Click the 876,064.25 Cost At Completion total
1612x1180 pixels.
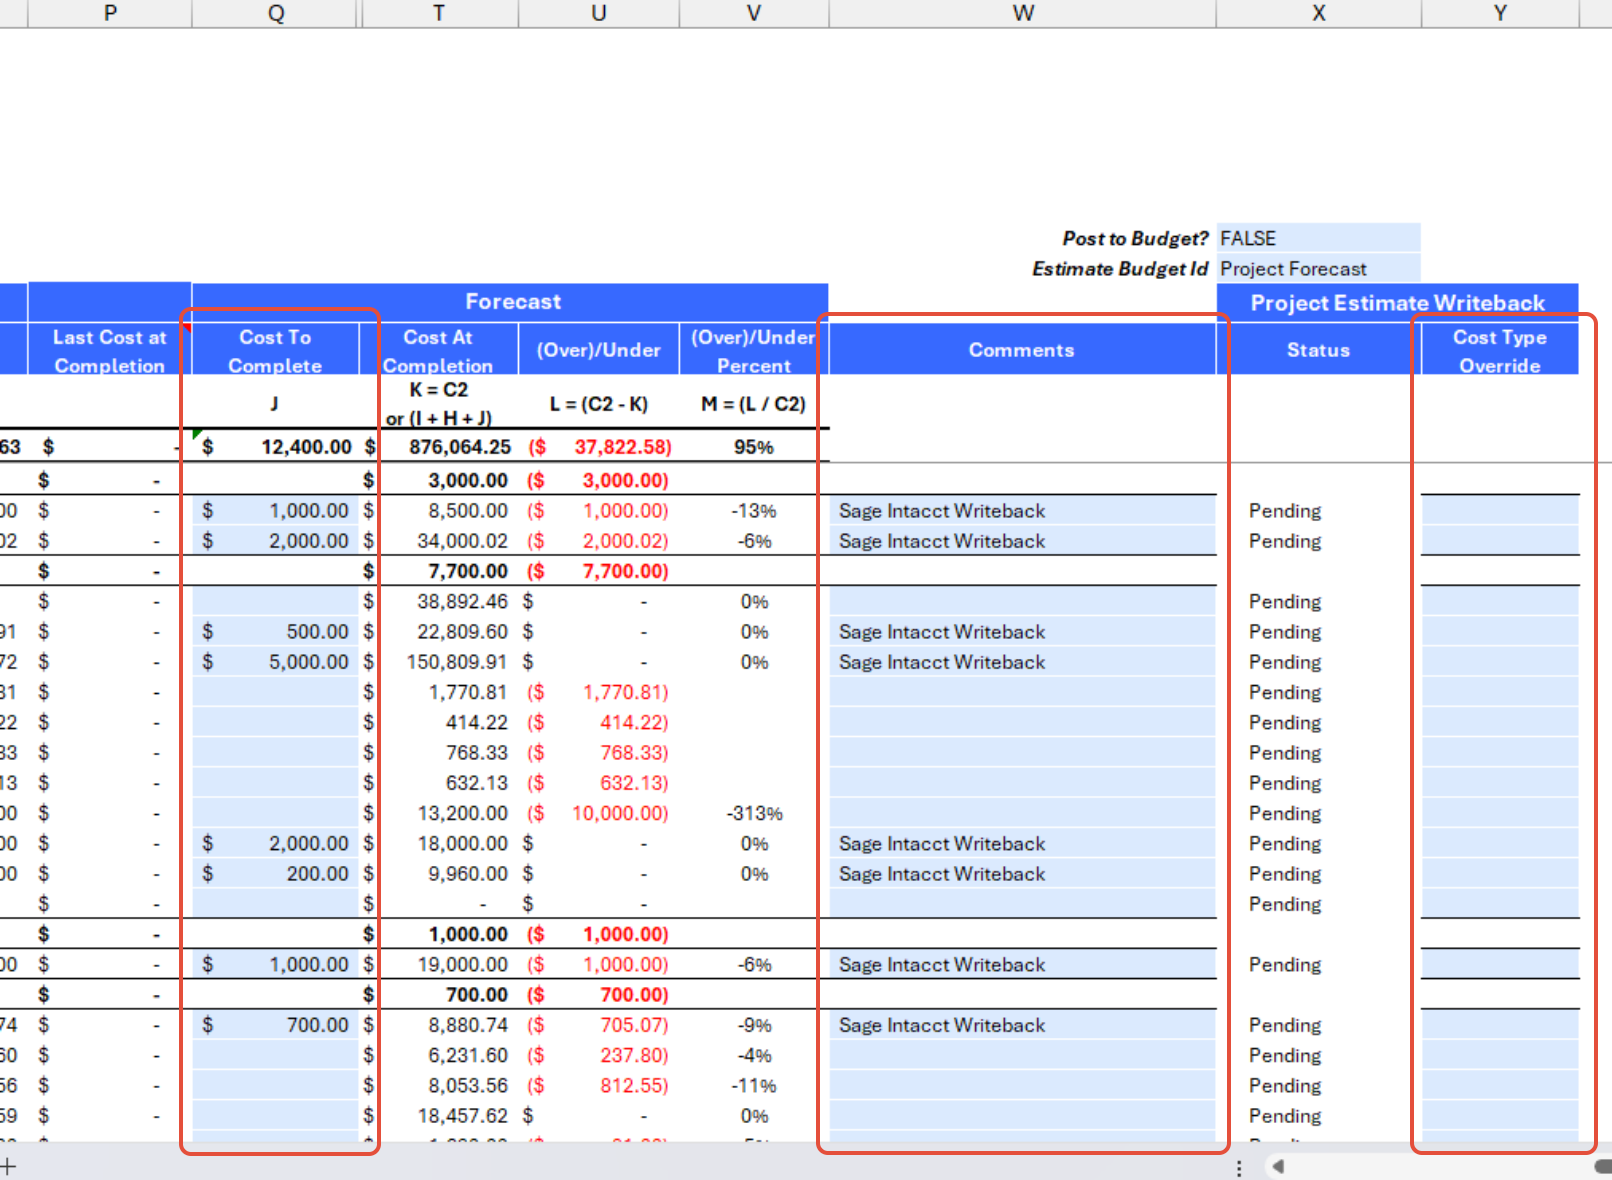440,447
